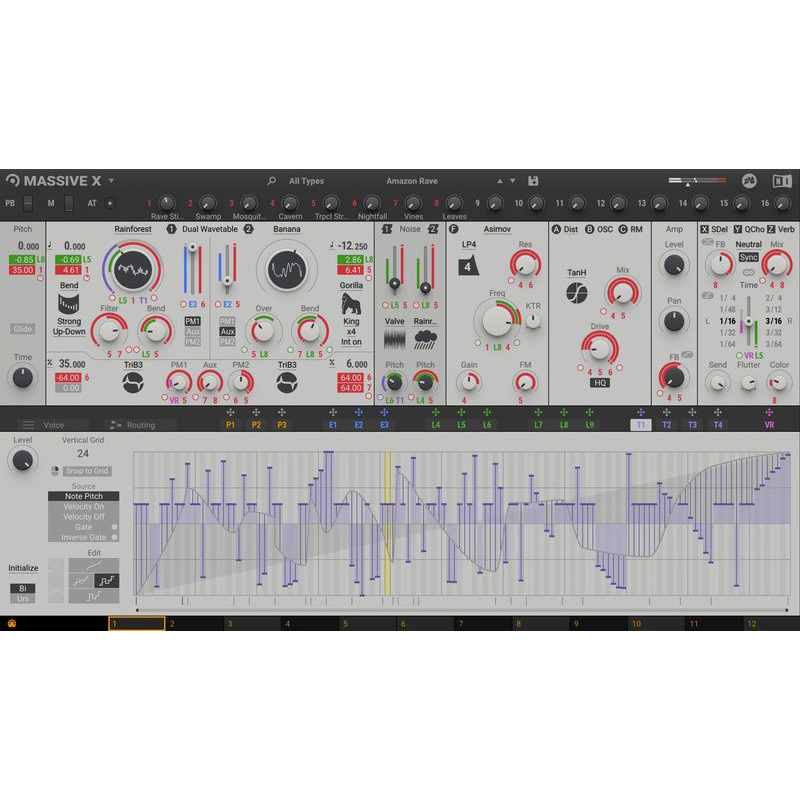Click the Initialize button
Viewport: 800px width, 800px height.
coord(23,568)
